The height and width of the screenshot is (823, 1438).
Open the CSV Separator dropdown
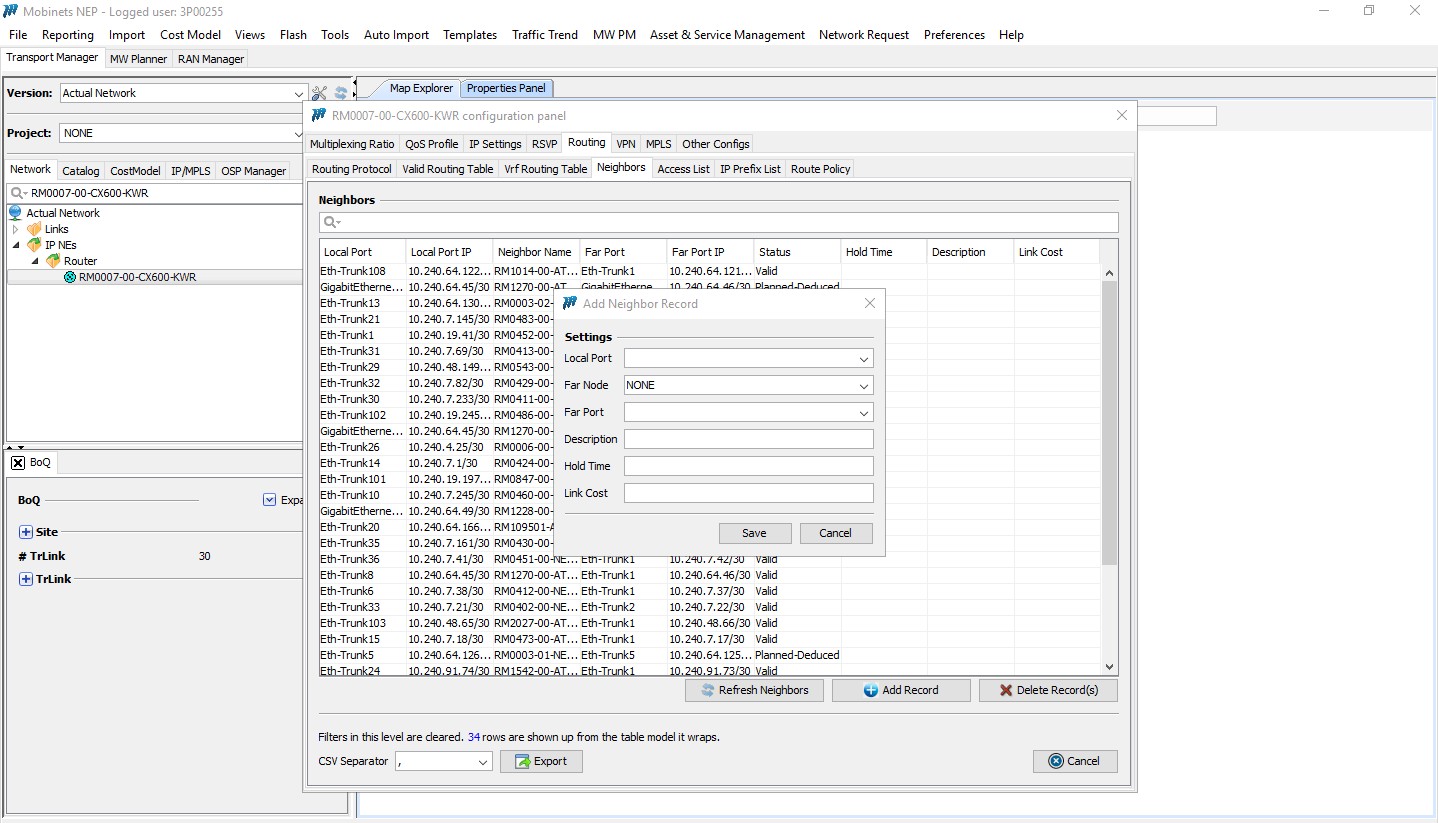point(443,762)
